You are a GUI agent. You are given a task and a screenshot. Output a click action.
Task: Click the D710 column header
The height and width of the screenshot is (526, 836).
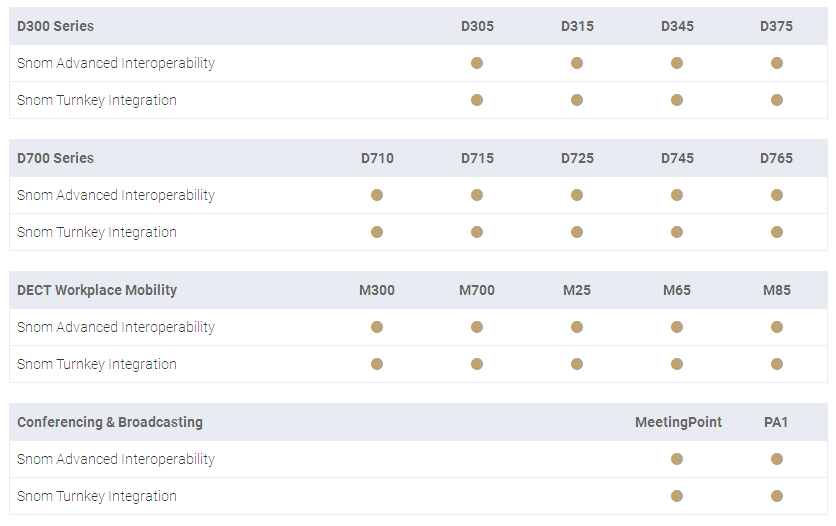click(377, 158)
